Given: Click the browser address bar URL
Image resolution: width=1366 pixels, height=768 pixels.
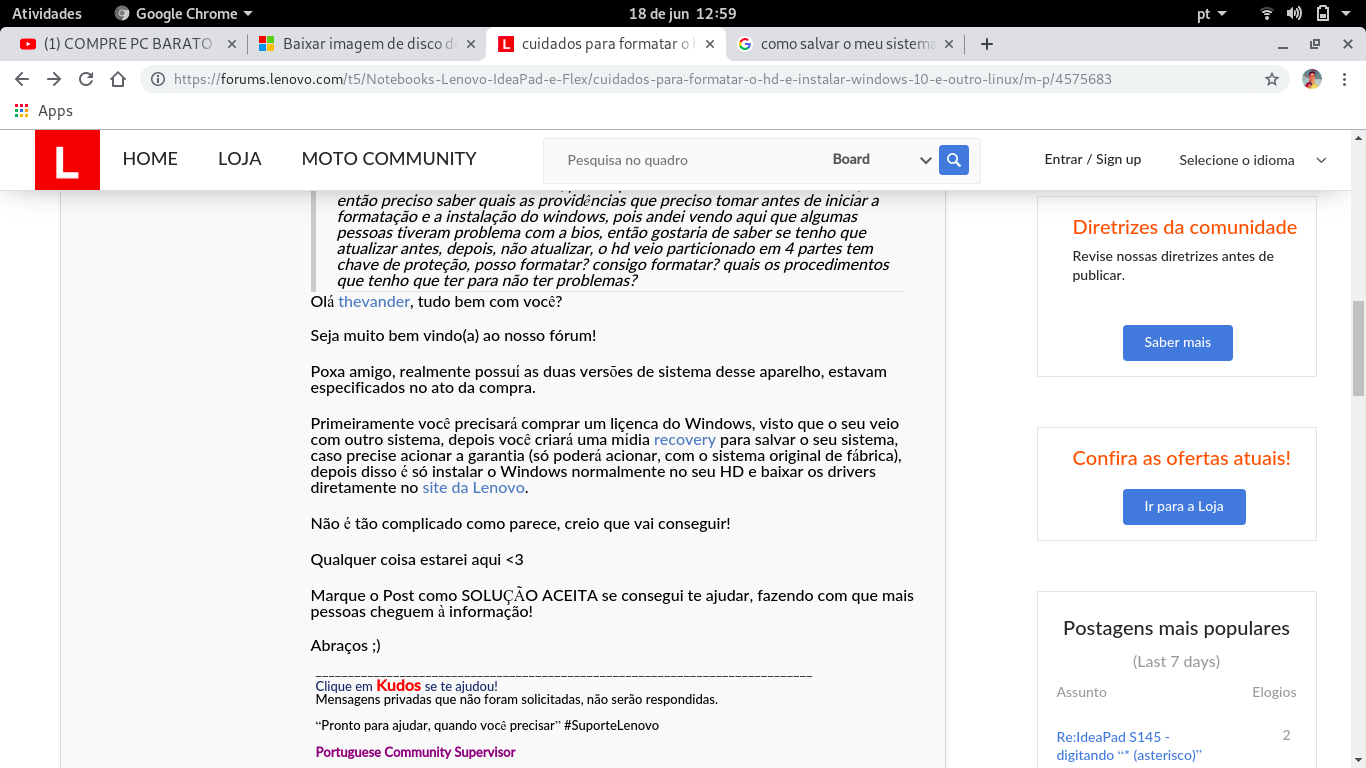Looking at the screenshot, I should (642, 79).
